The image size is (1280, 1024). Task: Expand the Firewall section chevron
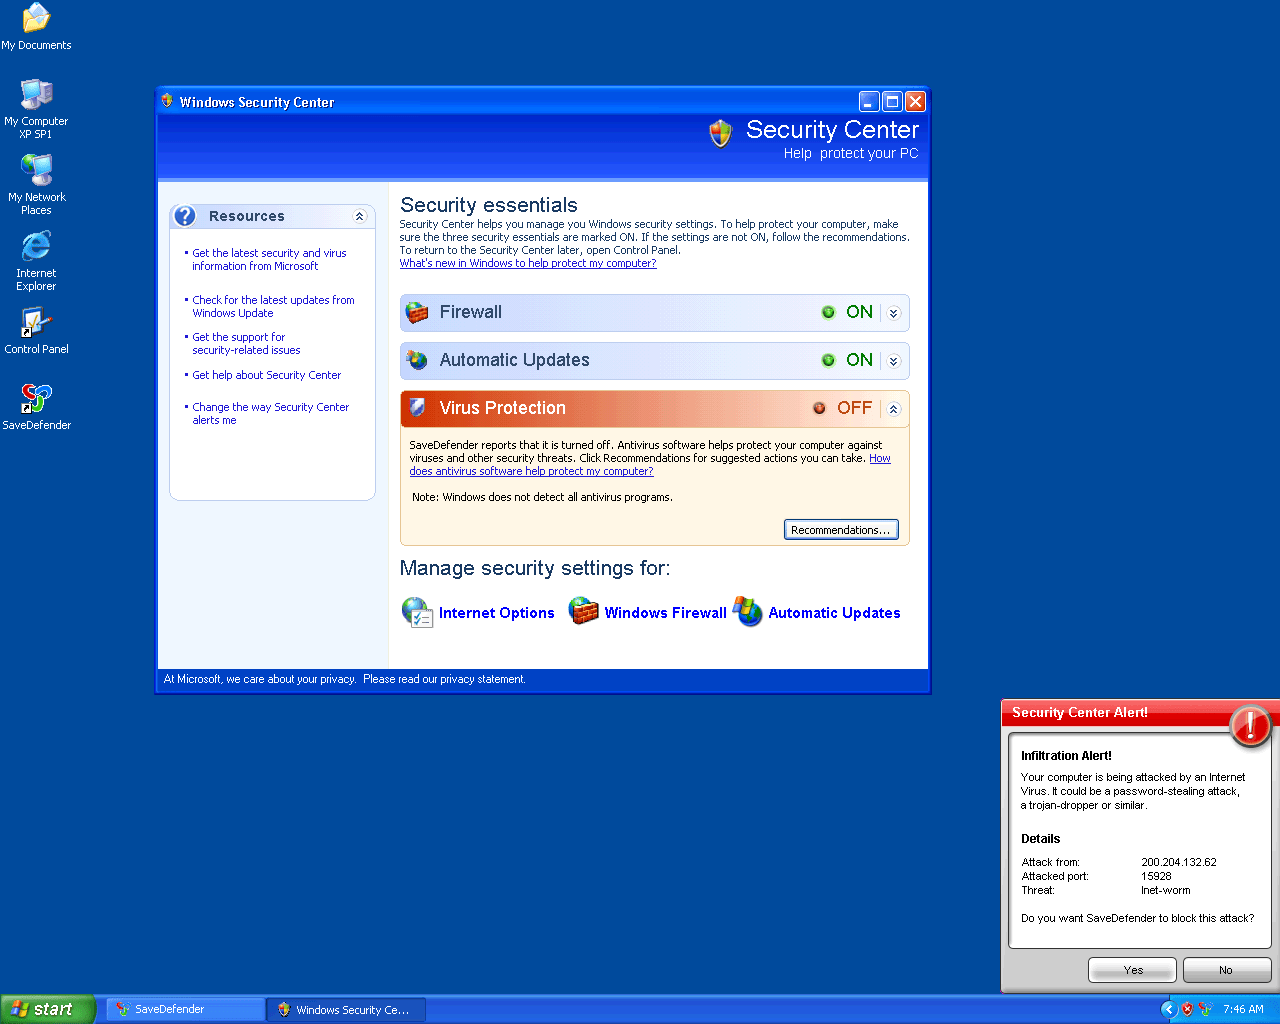pos(894,313)
